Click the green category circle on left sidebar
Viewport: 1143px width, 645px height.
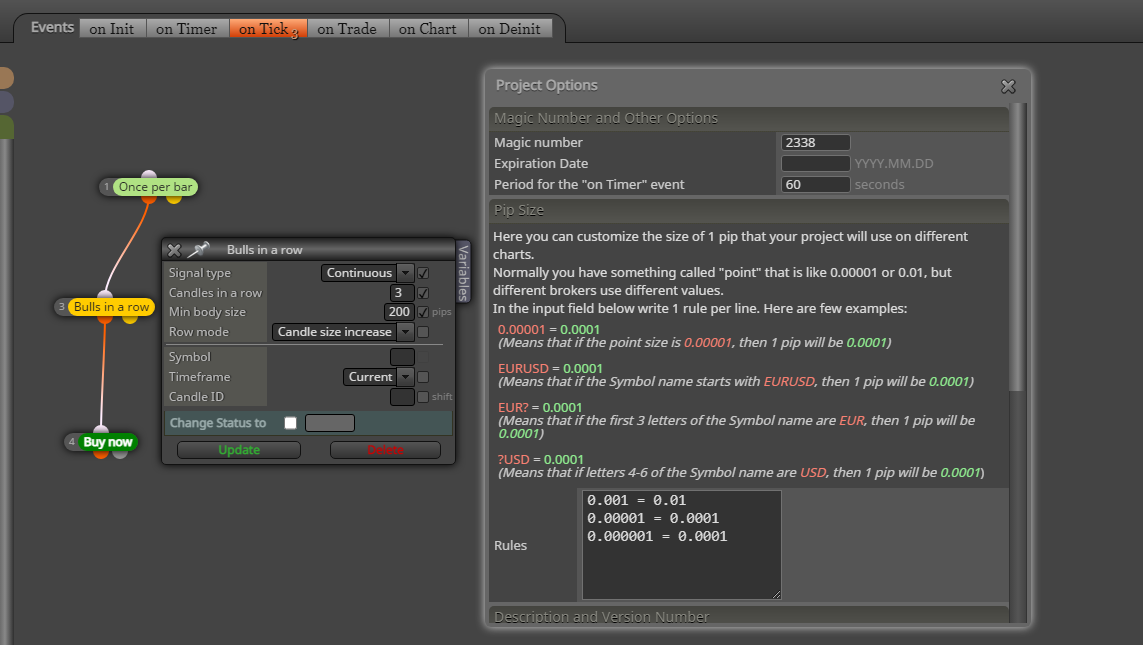pos(5,126)
